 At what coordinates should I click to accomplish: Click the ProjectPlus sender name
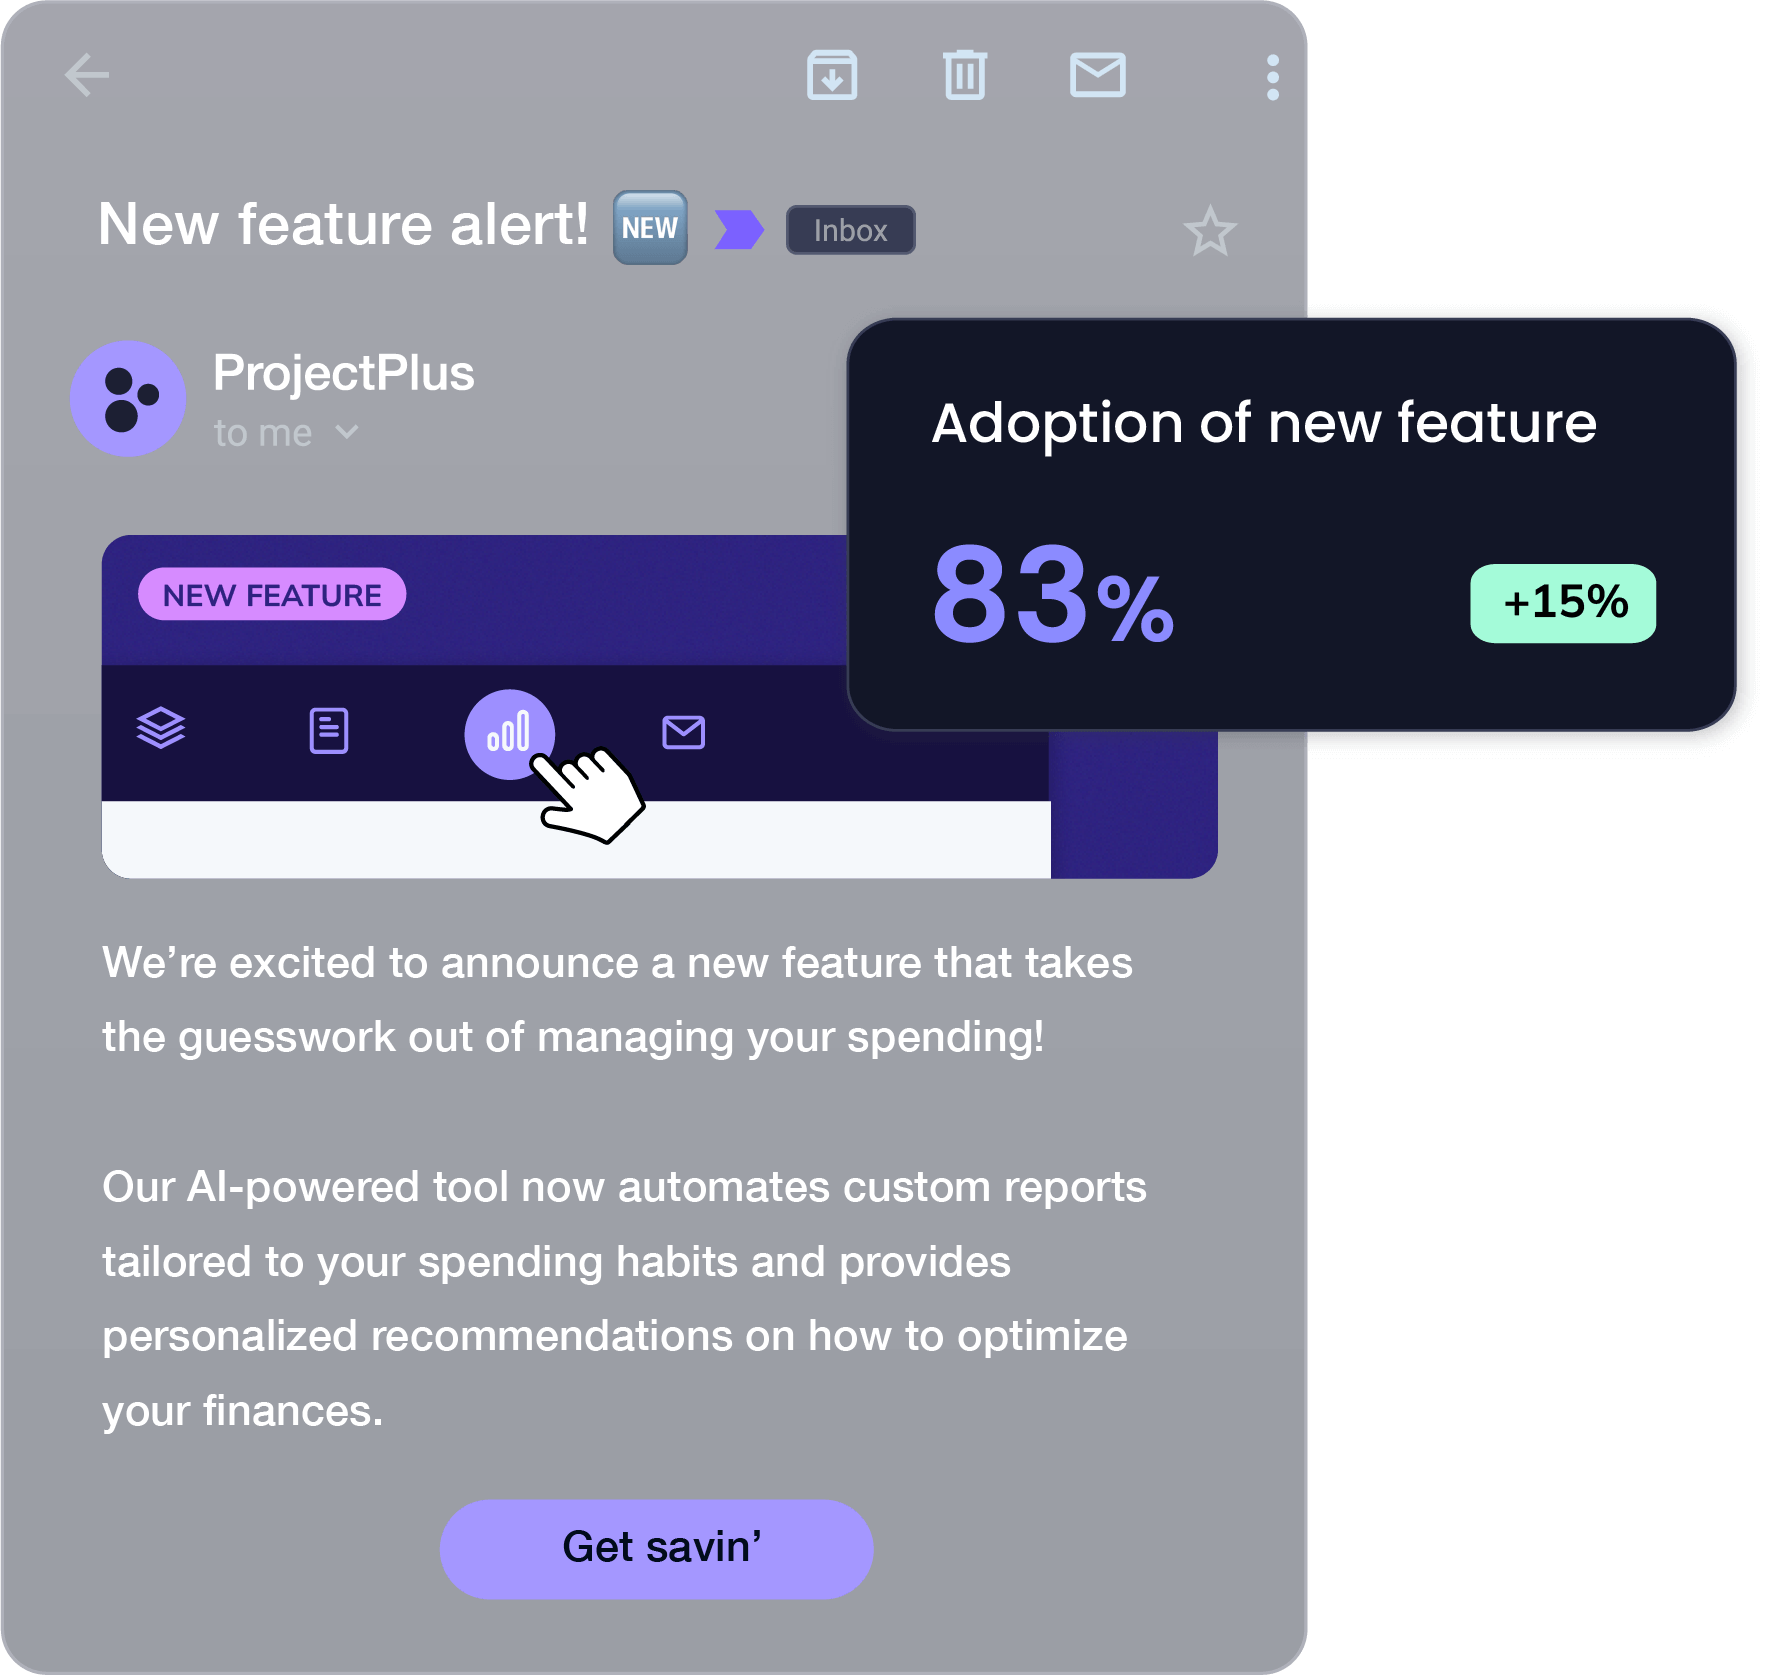(344, 373)
